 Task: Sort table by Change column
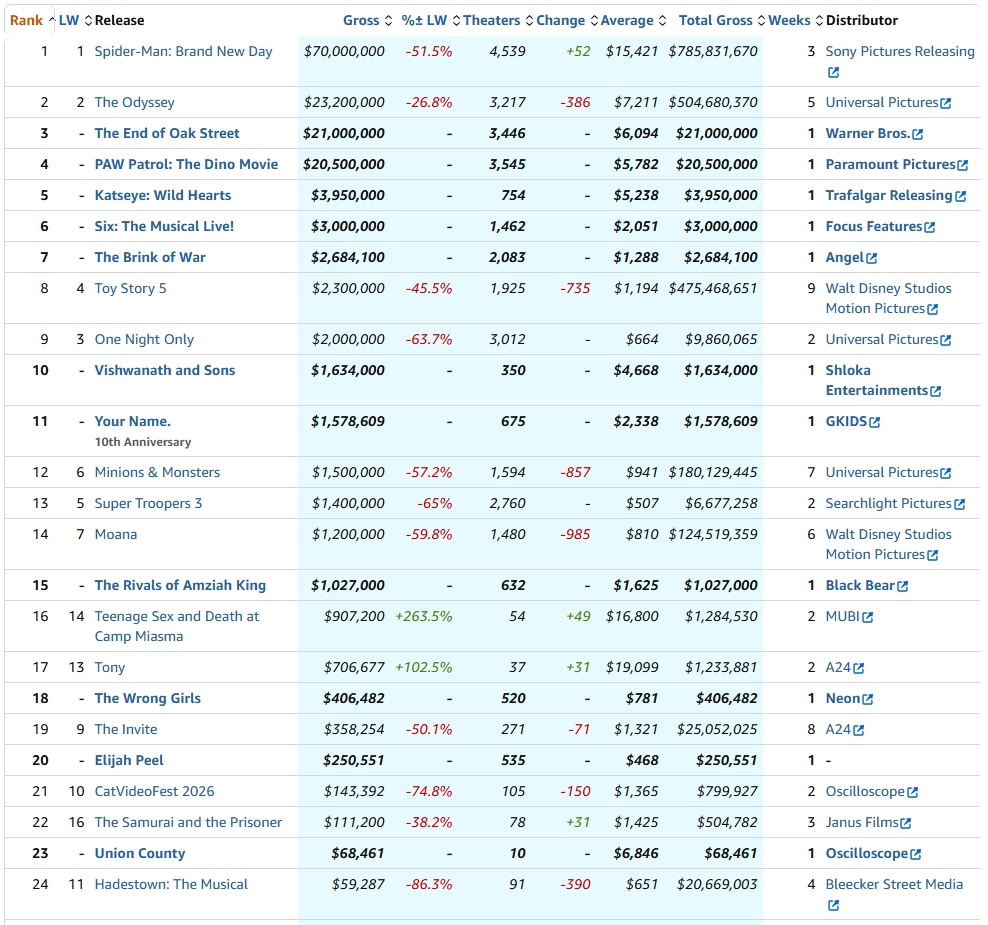click(x=566, y=20)
